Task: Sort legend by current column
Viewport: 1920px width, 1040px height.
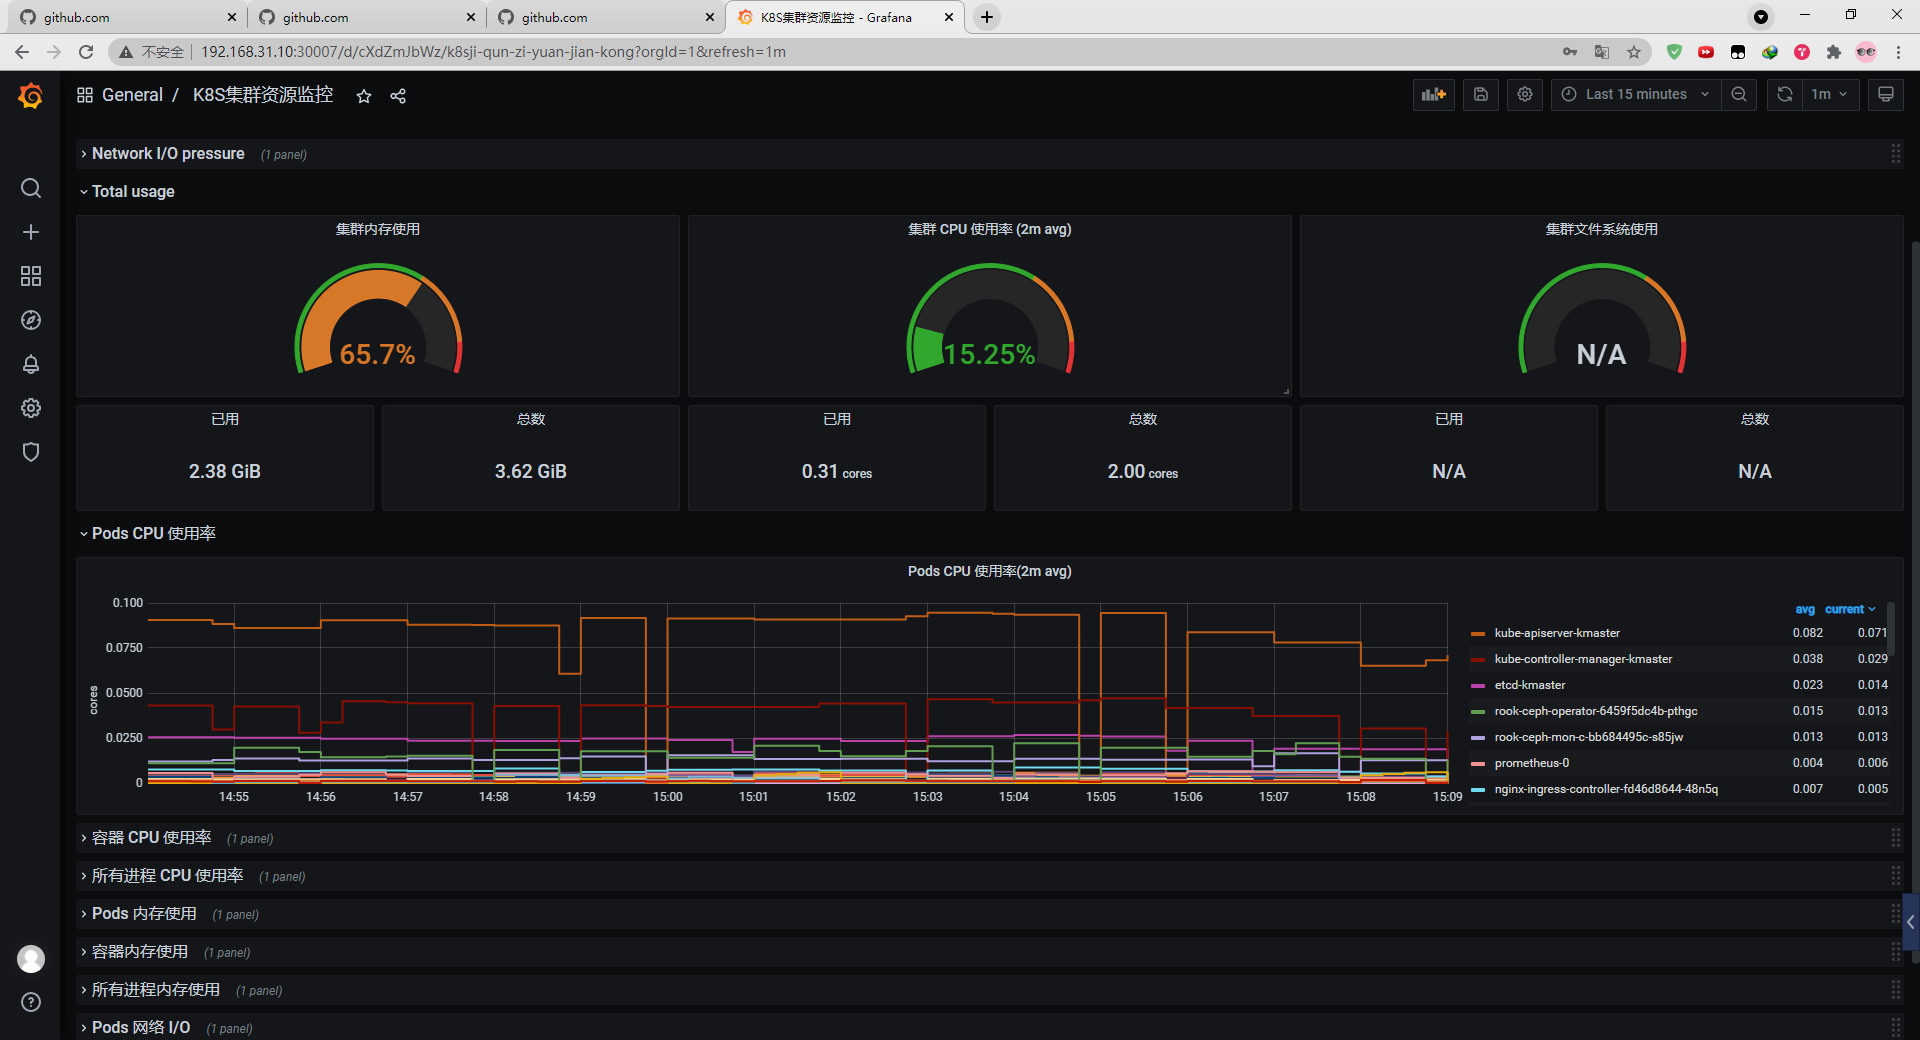Action: click(1849, 609)
